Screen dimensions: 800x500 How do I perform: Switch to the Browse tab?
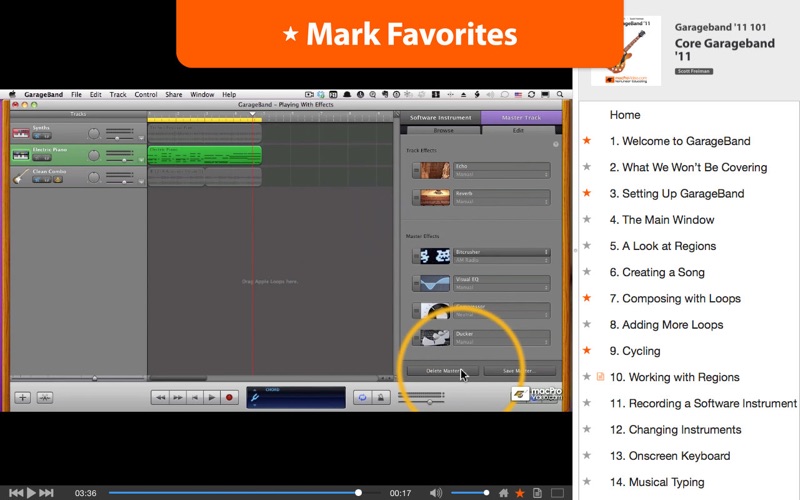click(x=443, y=131)
